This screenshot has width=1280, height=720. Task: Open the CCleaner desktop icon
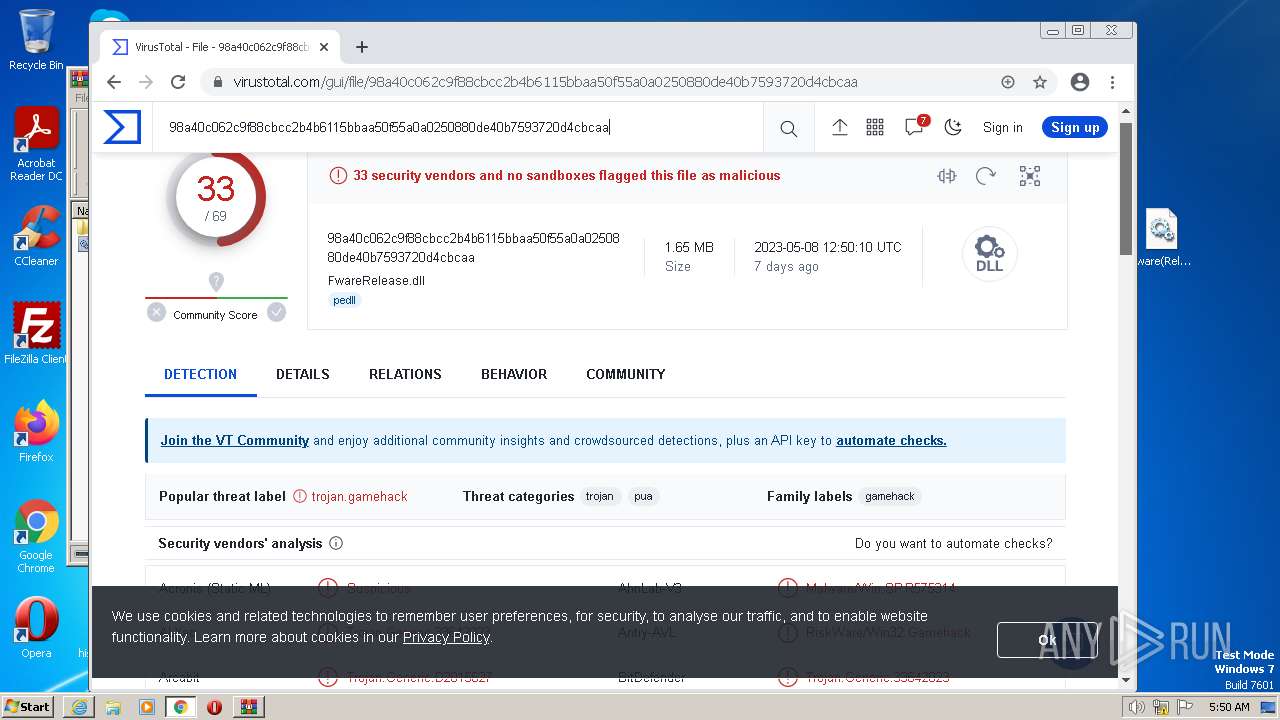pos(36,236)
